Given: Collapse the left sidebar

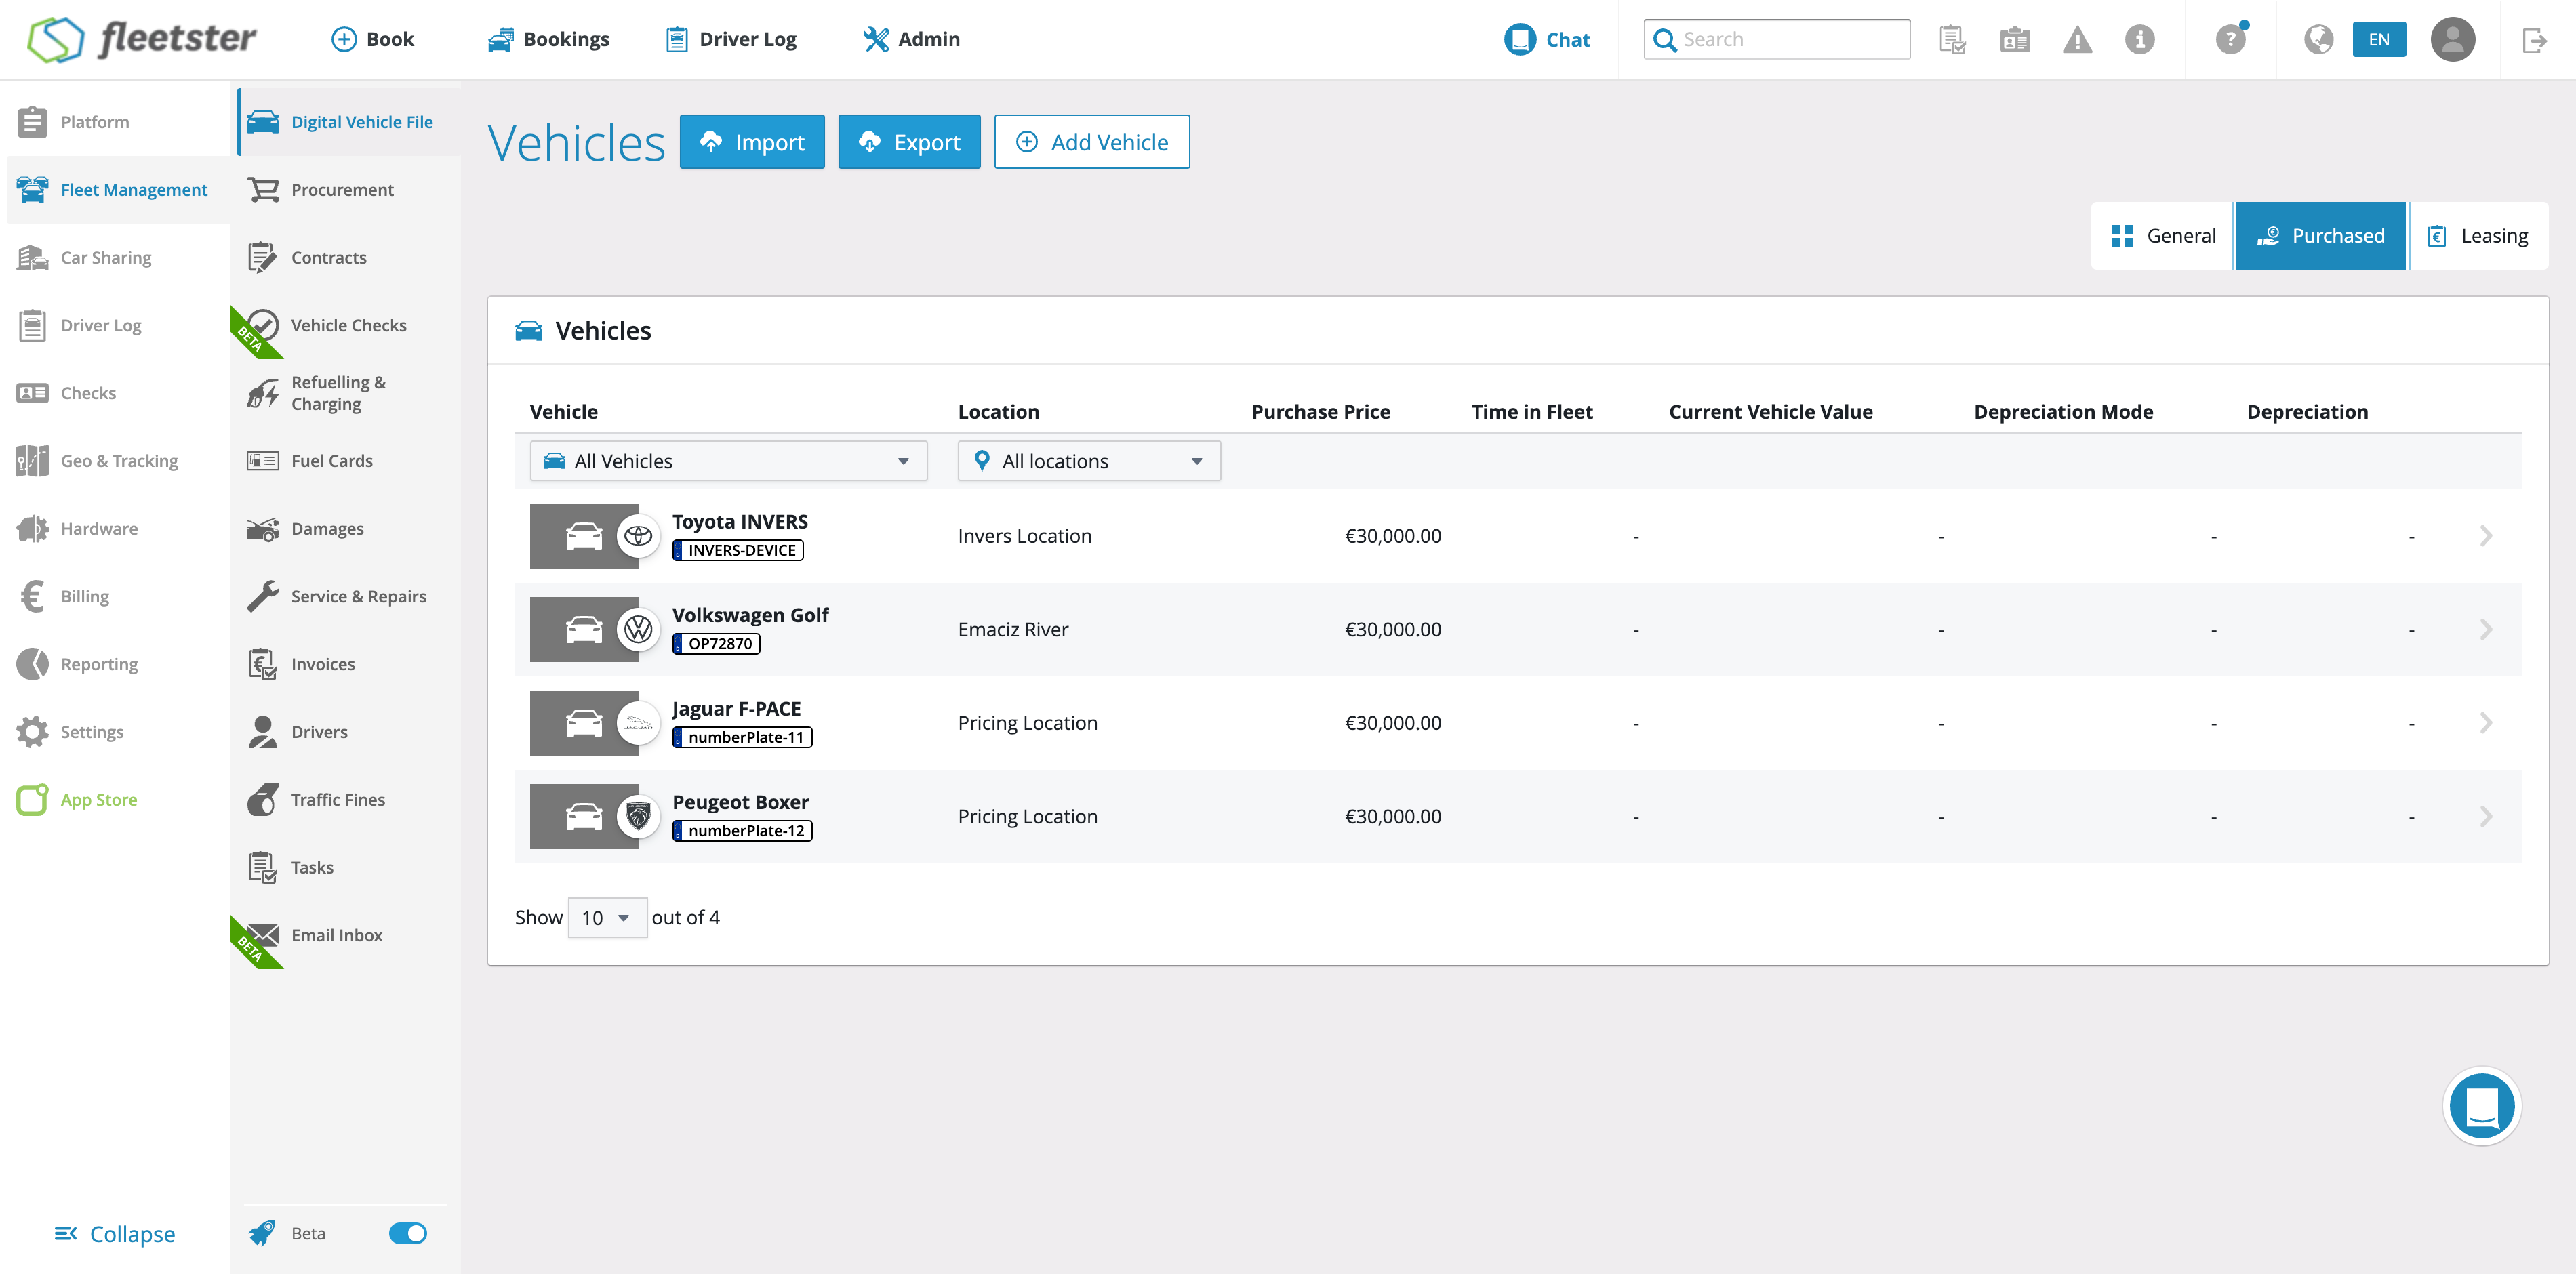Looking at the screenshot, I should coord(115,1233).
